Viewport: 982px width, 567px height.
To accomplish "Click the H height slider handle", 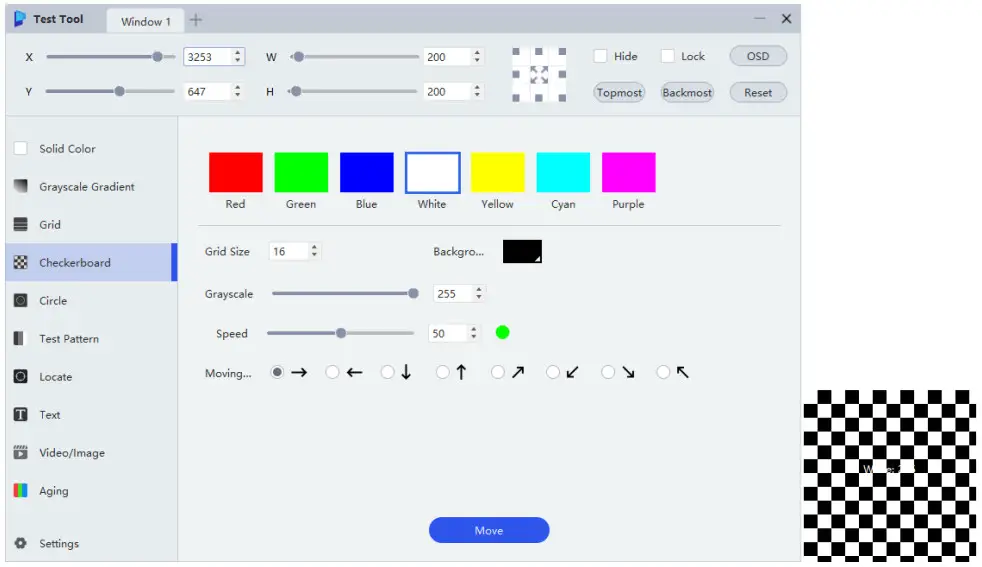I will tap(296, 91).
